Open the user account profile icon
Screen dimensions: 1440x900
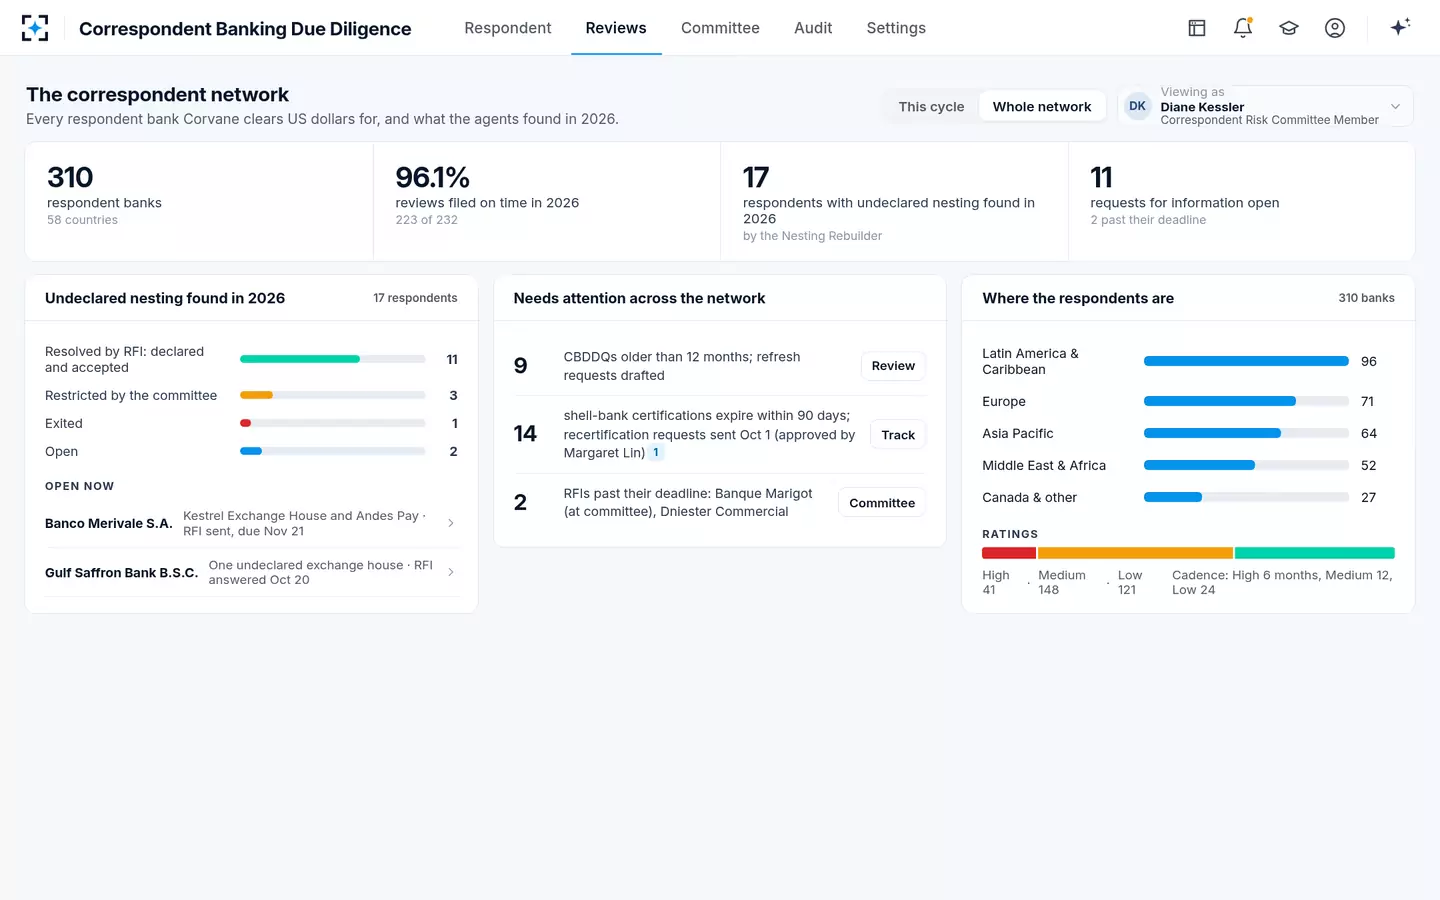click(x=1335, y=28)
